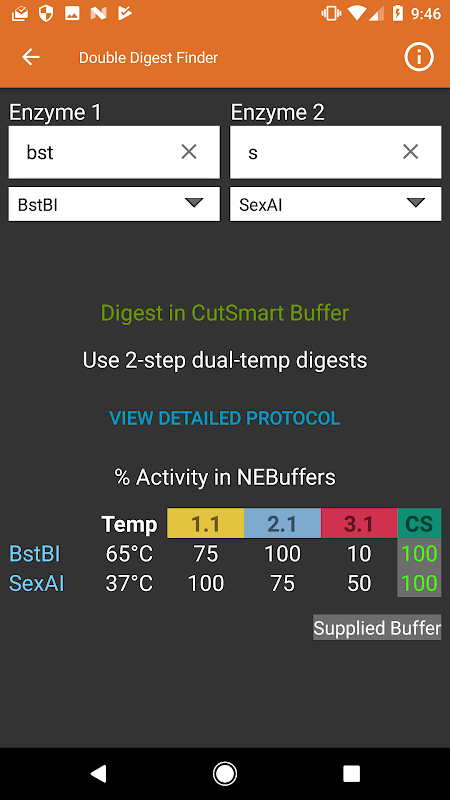Open the SexAI enzyme link in table
Screen dimensions: 450x800
click(37, 584)
